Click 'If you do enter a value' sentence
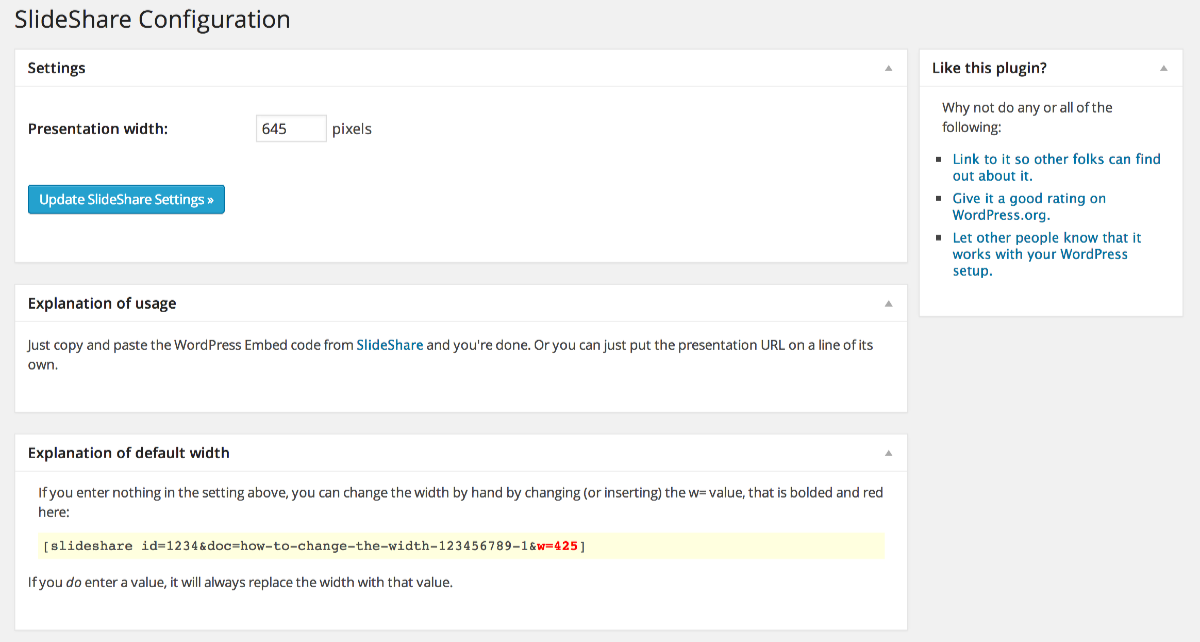 point(240,581)
